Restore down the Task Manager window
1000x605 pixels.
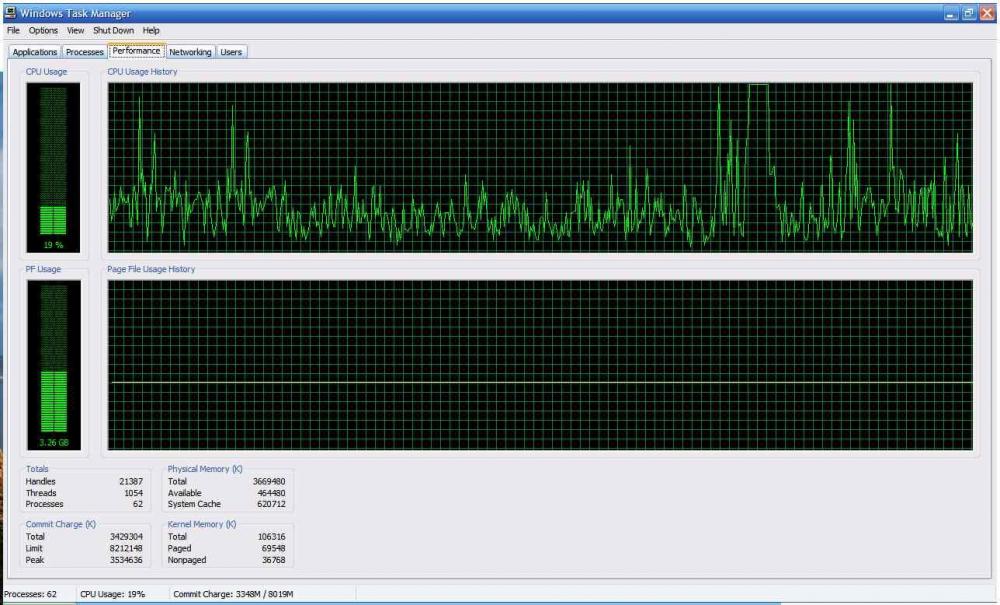point(969,13)
